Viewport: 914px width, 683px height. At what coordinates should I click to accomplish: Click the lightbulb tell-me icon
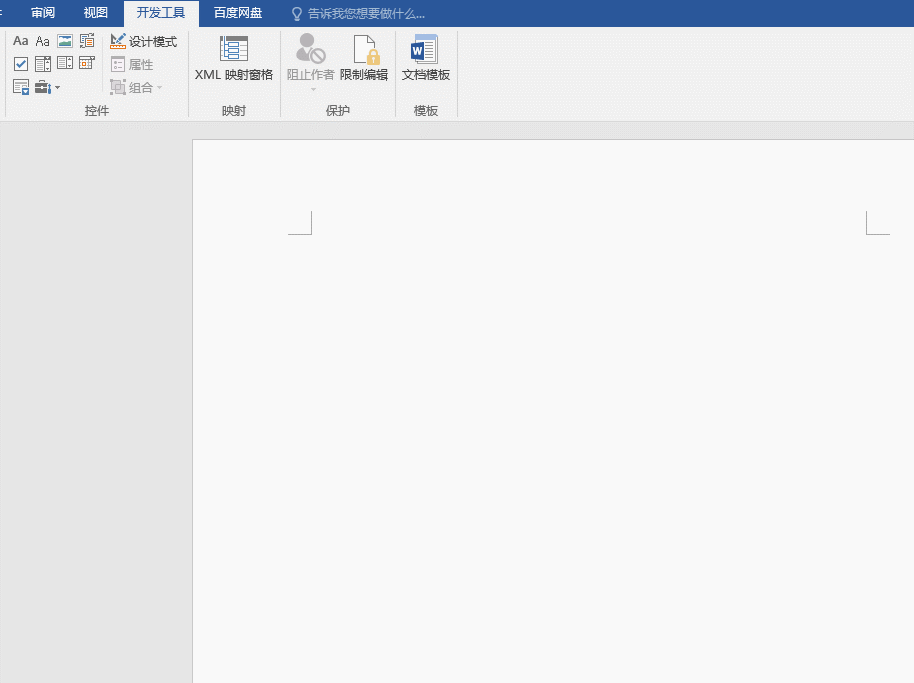coord(297,14)
